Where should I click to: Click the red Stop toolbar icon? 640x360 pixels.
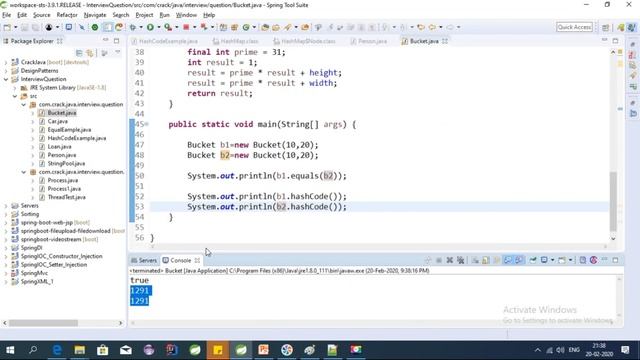click(186, 27)
